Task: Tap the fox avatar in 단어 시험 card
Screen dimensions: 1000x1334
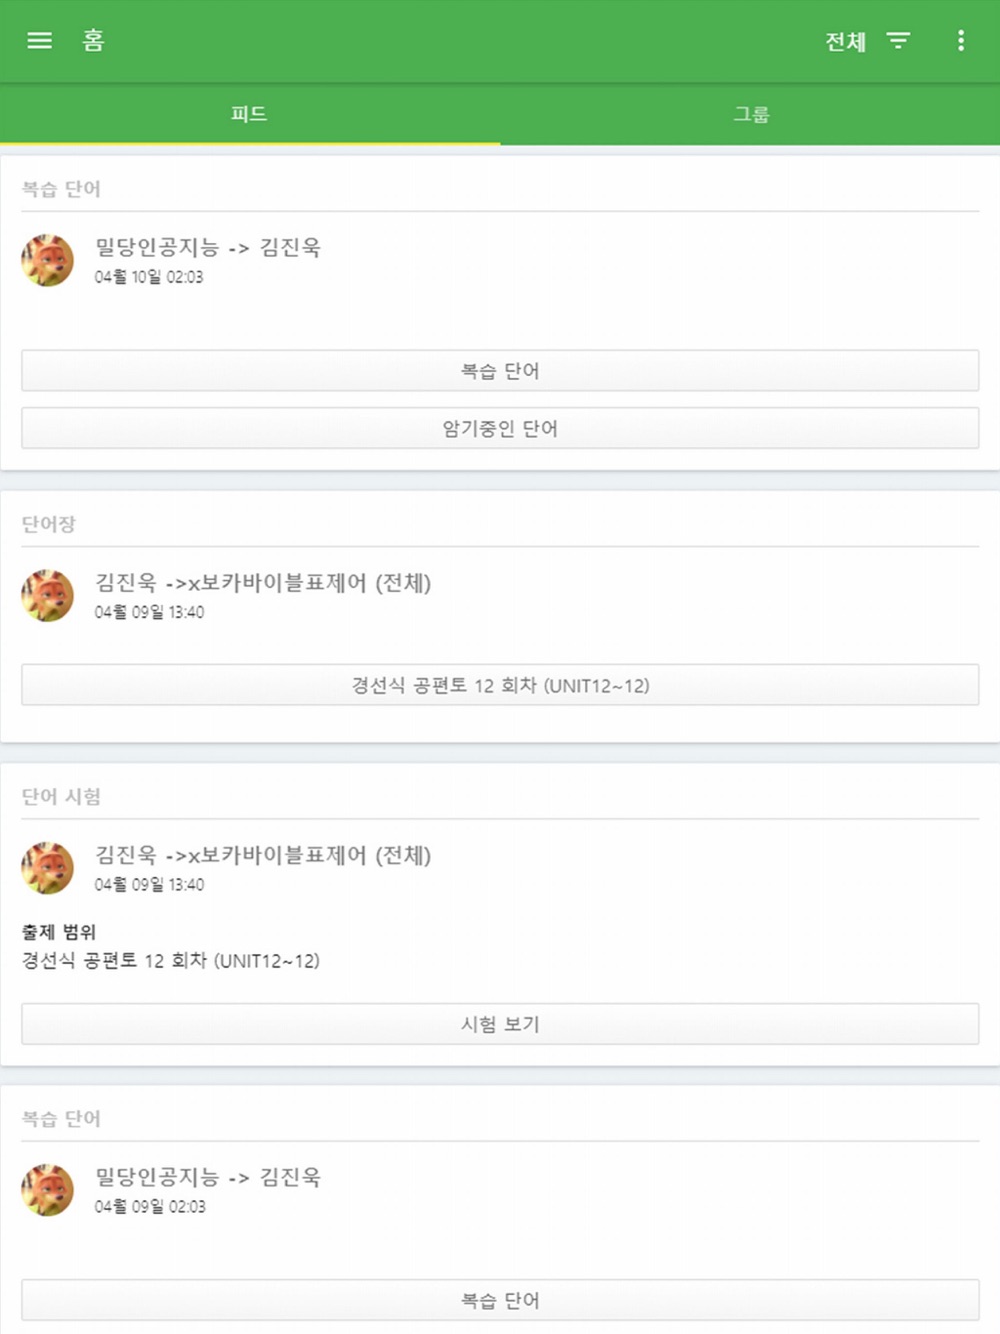Action: pos(47,867)
